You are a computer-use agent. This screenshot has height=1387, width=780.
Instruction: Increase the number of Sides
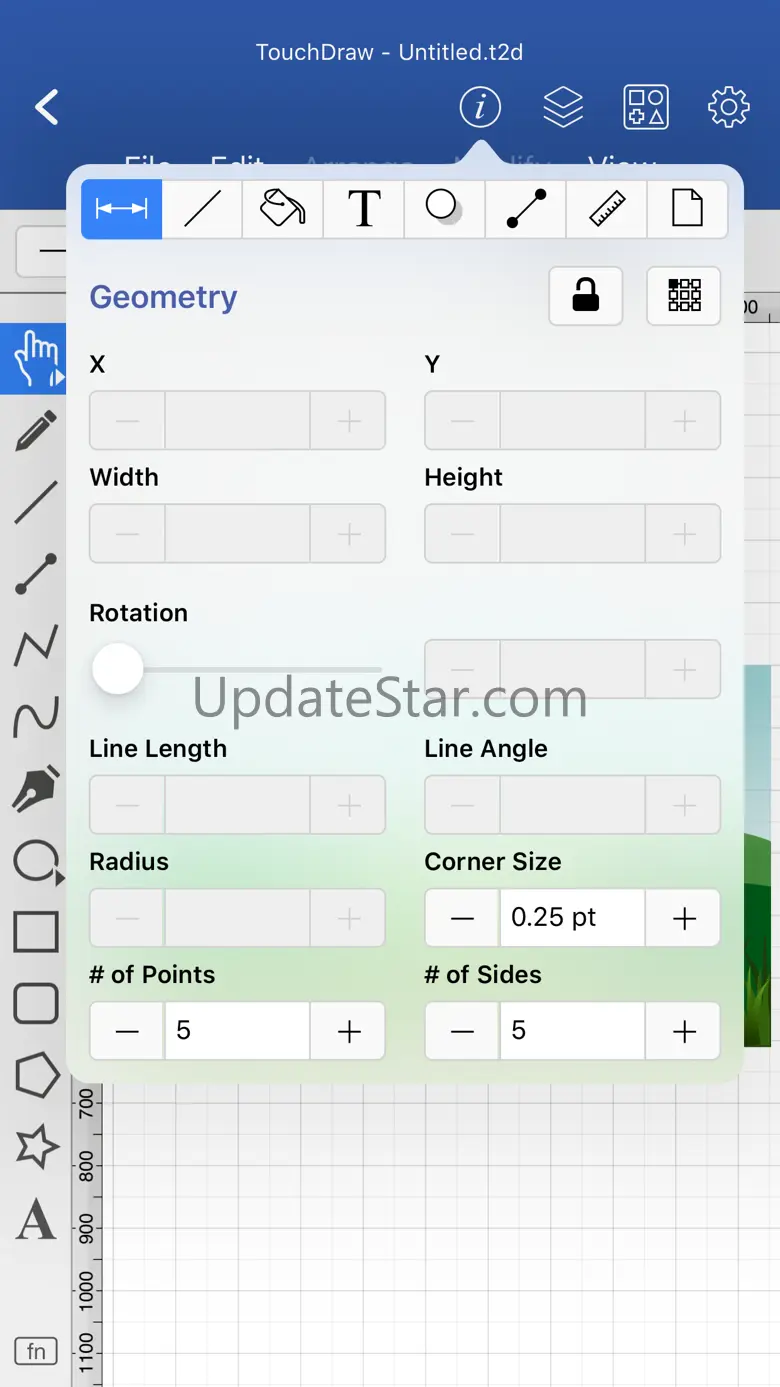pos(684,1031)
